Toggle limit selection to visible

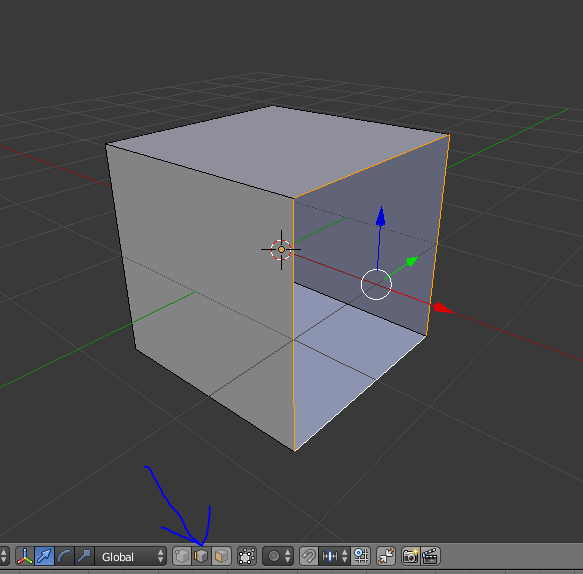[x=247, y=556]
